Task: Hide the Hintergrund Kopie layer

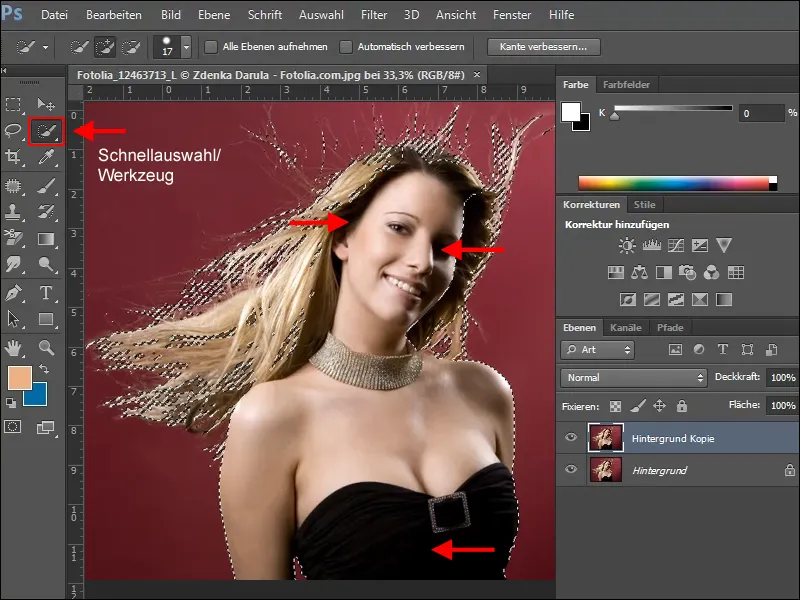Action: pos(571,437)
